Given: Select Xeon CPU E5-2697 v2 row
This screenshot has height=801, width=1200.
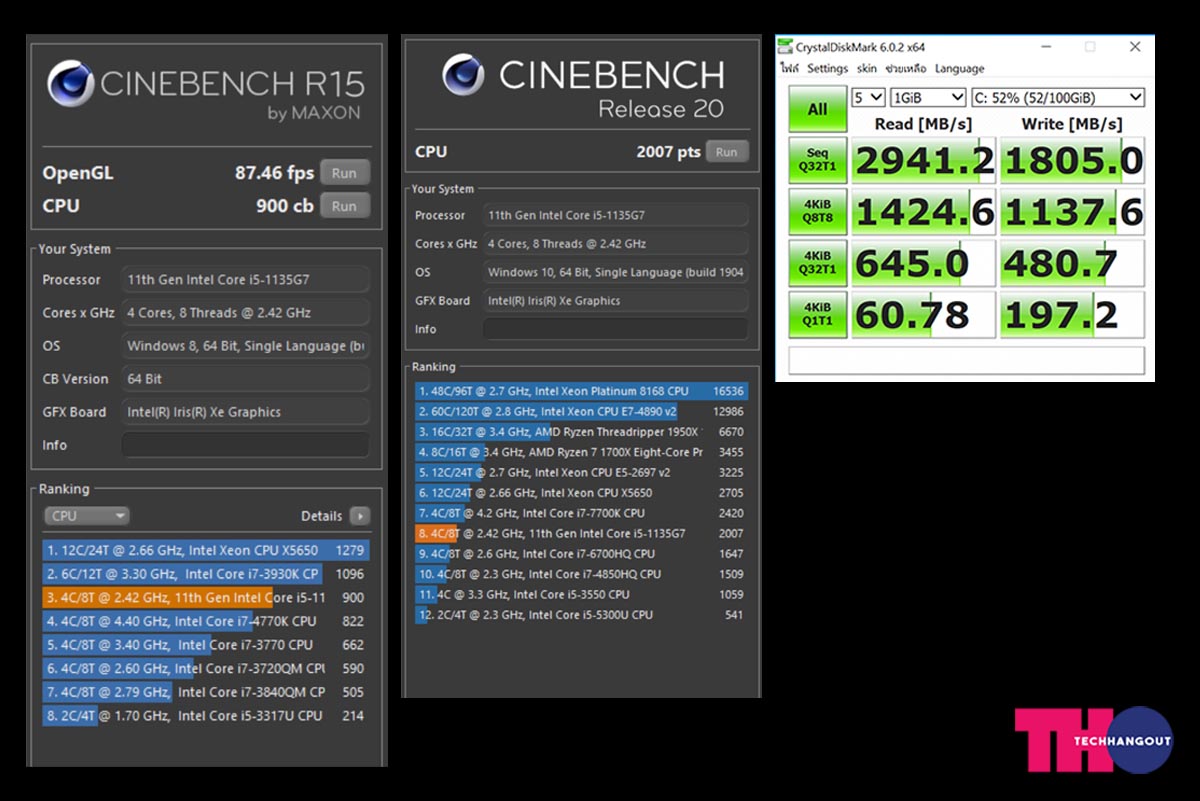Looking at the screenshot, I should click(x=581, y=473).
